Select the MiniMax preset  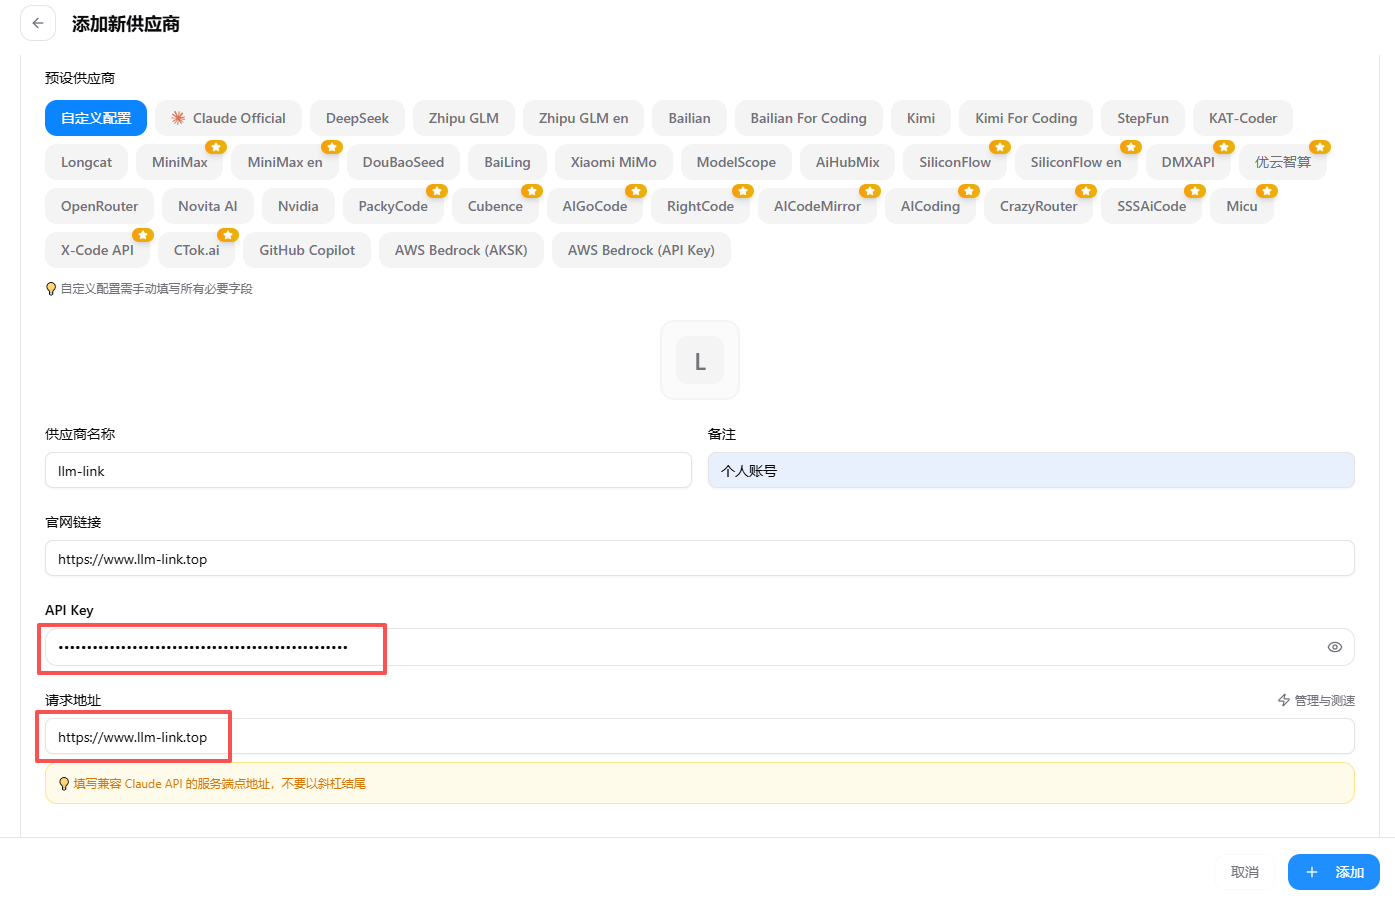point(180,162)
